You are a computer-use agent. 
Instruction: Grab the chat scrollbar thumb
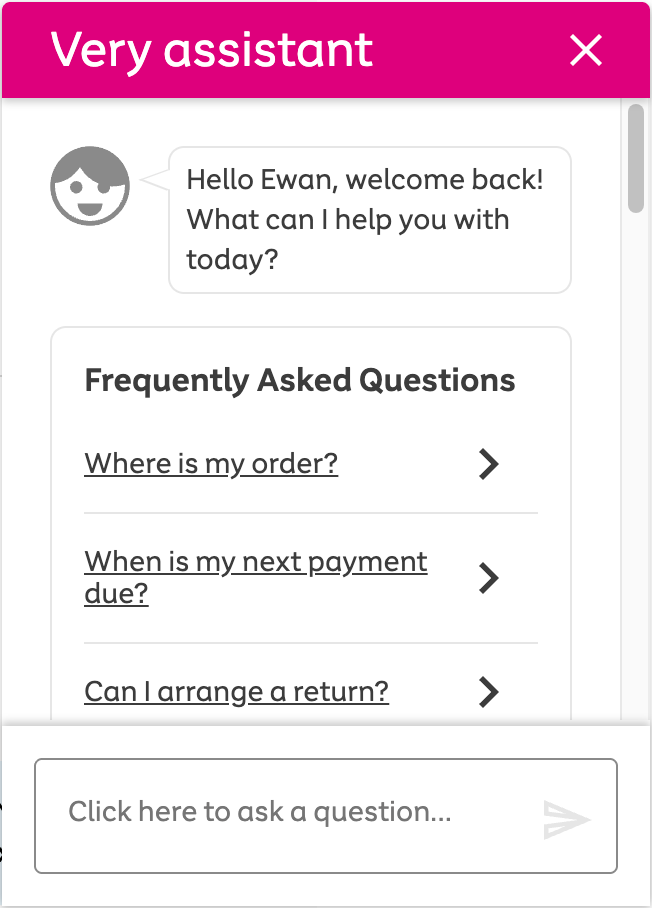(x=636, y=158)
